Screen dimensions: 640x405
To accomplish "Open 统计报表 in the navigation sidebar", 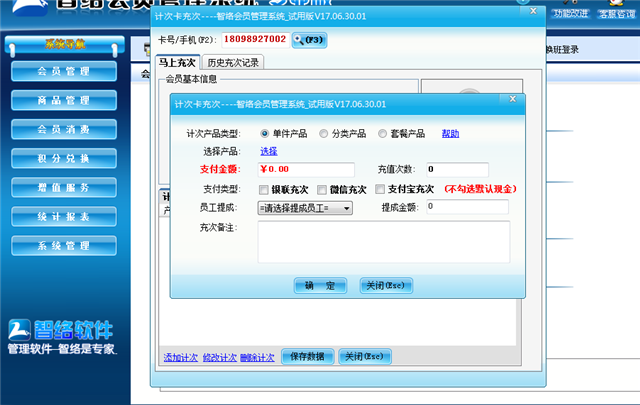I will [64, 217].
